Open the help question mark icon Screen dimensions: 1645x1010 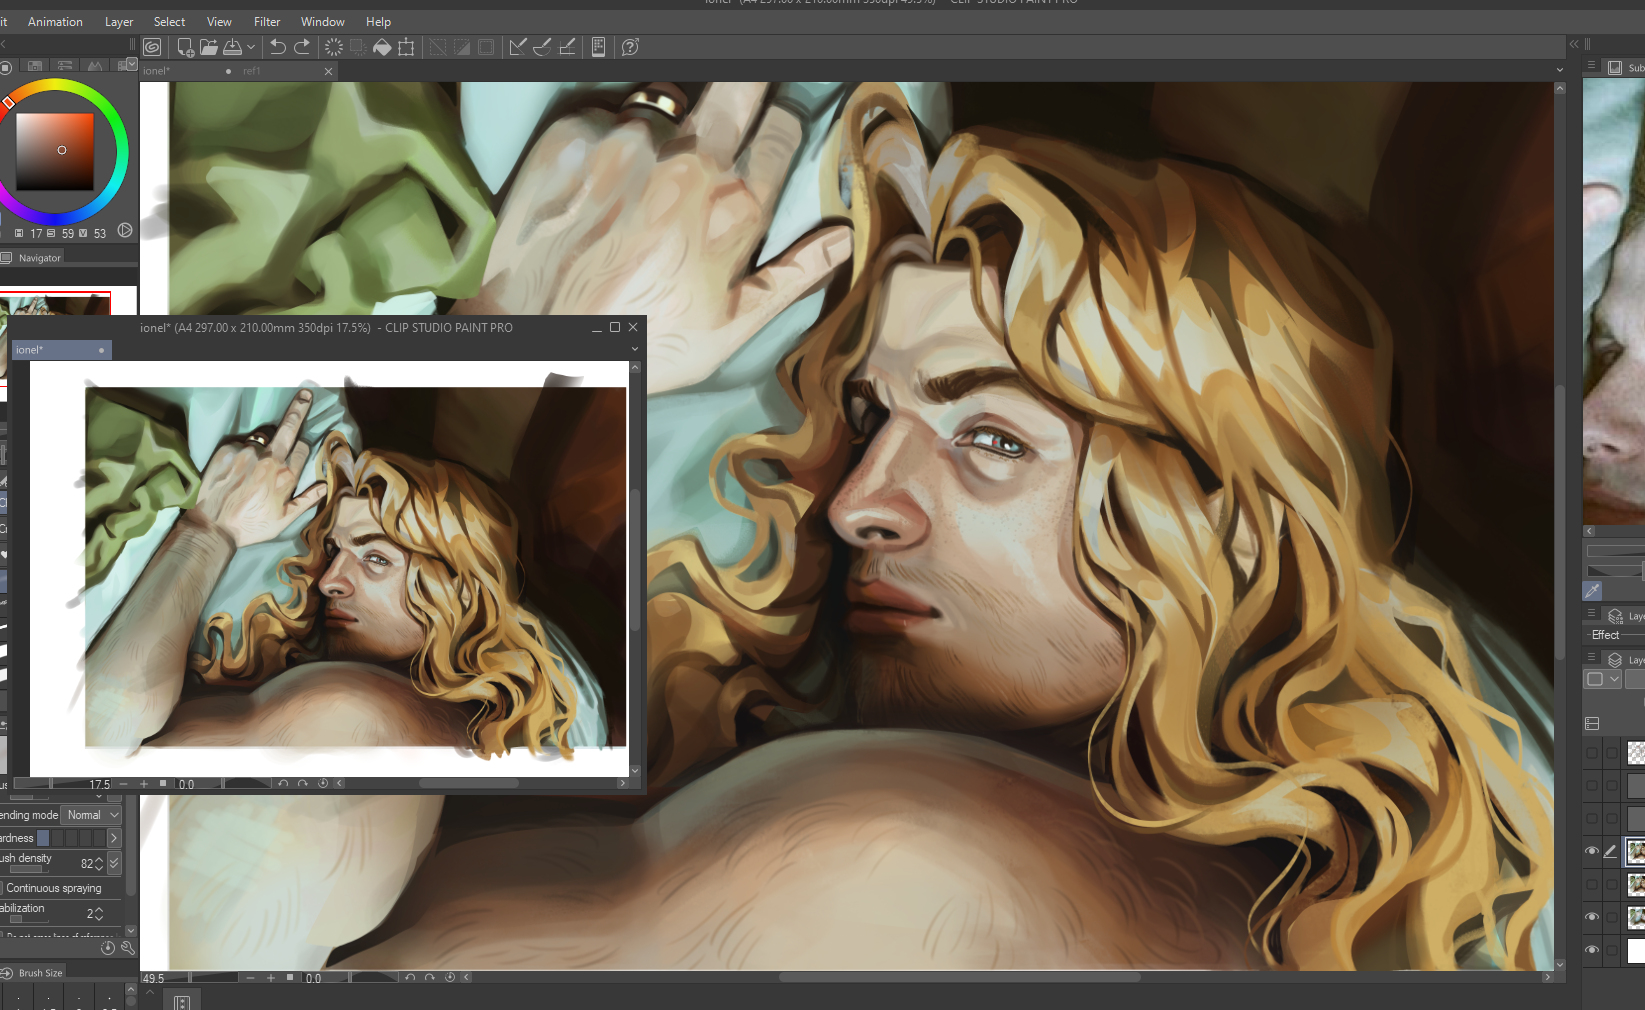tap(630, 47)
